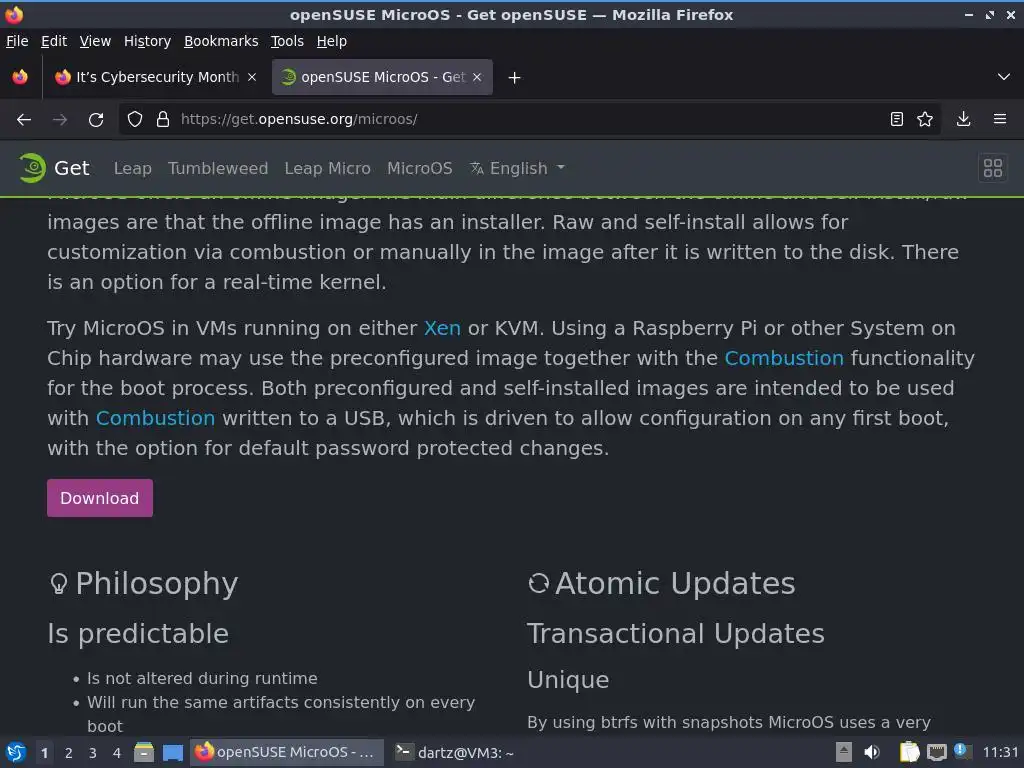Viewport: 1024px width, 768px height.
Task: Expand the system tray hidden icons arrow
Action: pyautogui.click(x=844, y=752)
